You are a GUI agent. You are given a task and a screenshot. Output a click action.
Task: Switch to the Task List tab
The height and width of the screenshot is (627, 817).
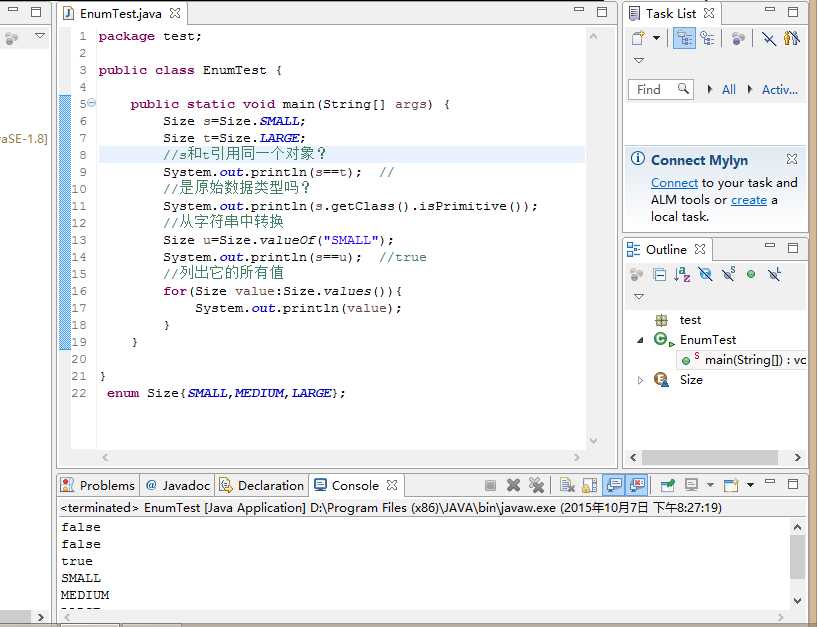[671, 14]
